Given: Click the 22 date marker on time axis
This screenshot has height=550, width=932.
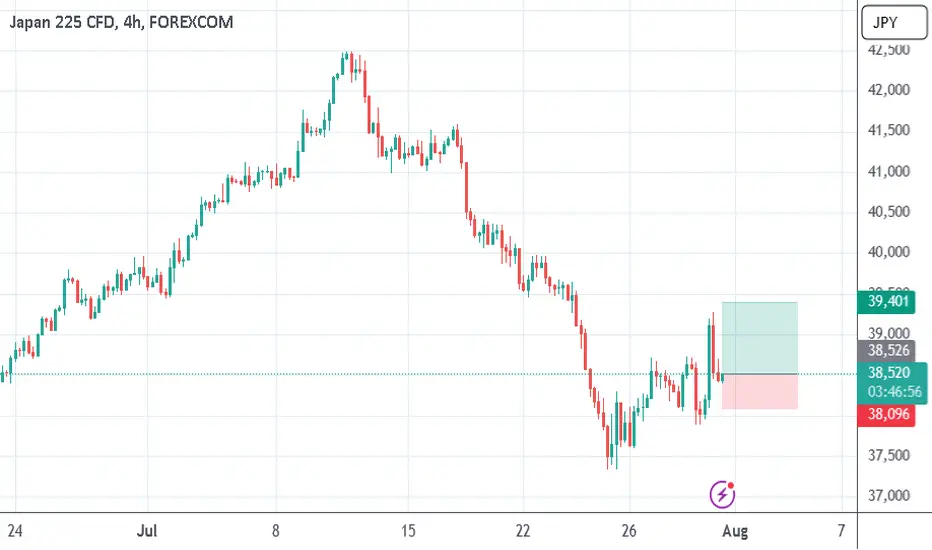Looking at the screenshot, I should pyautogui.click(x=522, y=530).
